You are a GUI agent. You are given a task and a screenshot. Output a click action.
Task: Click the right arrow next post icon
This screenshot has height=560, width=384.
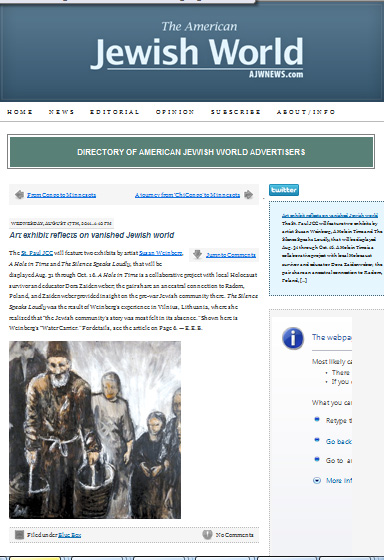pos(248,195)
